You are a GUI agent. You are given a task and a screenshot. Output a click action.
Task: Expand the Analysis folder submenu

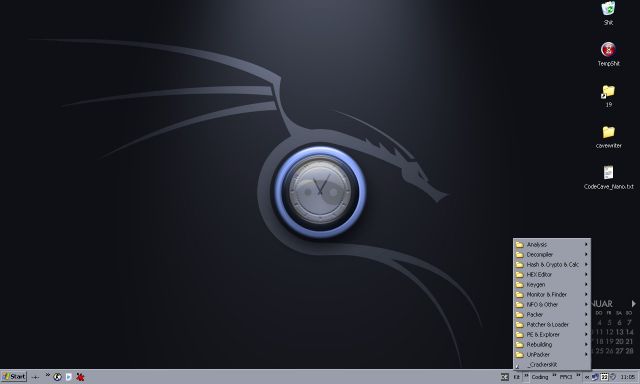[552, 244]
